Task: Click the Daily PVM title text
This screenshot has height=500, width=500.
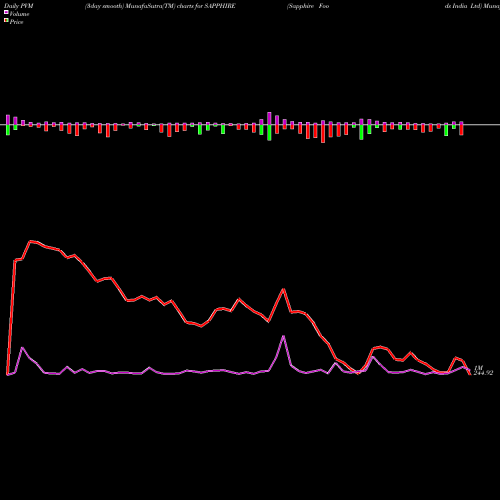Action: (x=19, y=6)
